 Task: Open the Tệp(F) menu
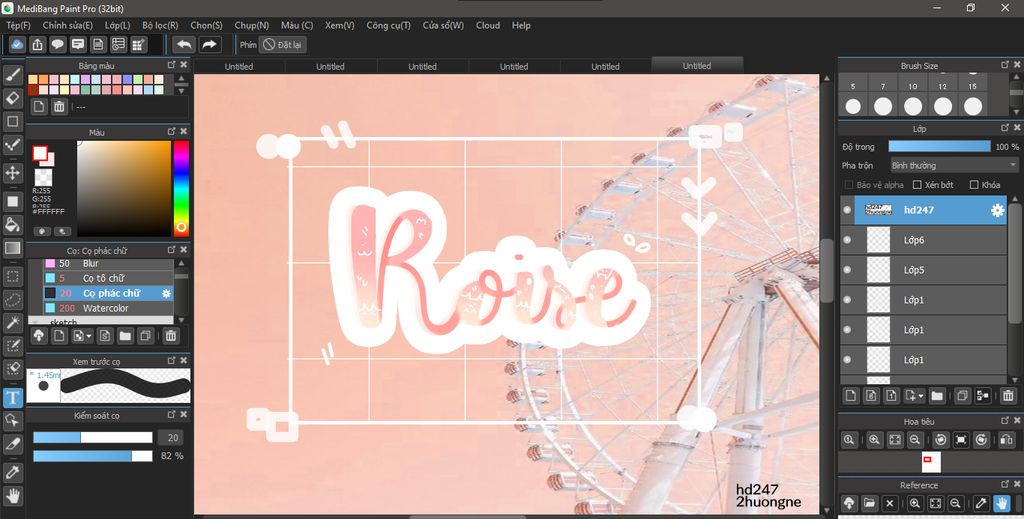pyautogui.click(x=18, y=25)
